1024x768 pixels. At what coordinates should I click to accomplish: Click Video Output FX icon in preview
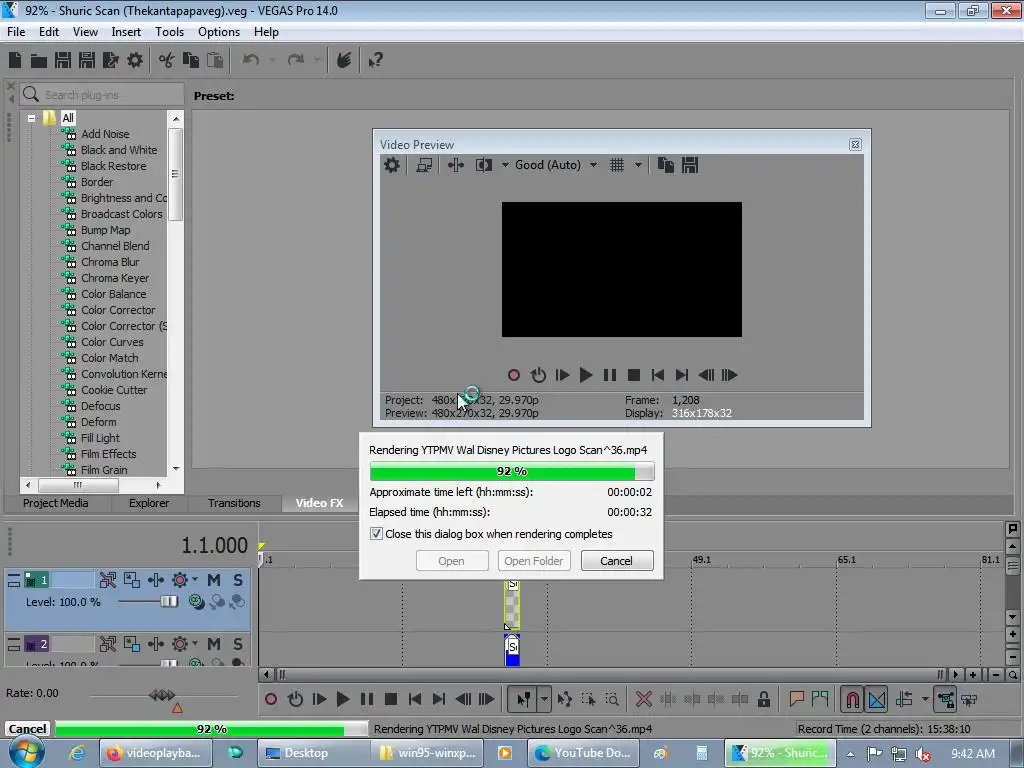456,165
